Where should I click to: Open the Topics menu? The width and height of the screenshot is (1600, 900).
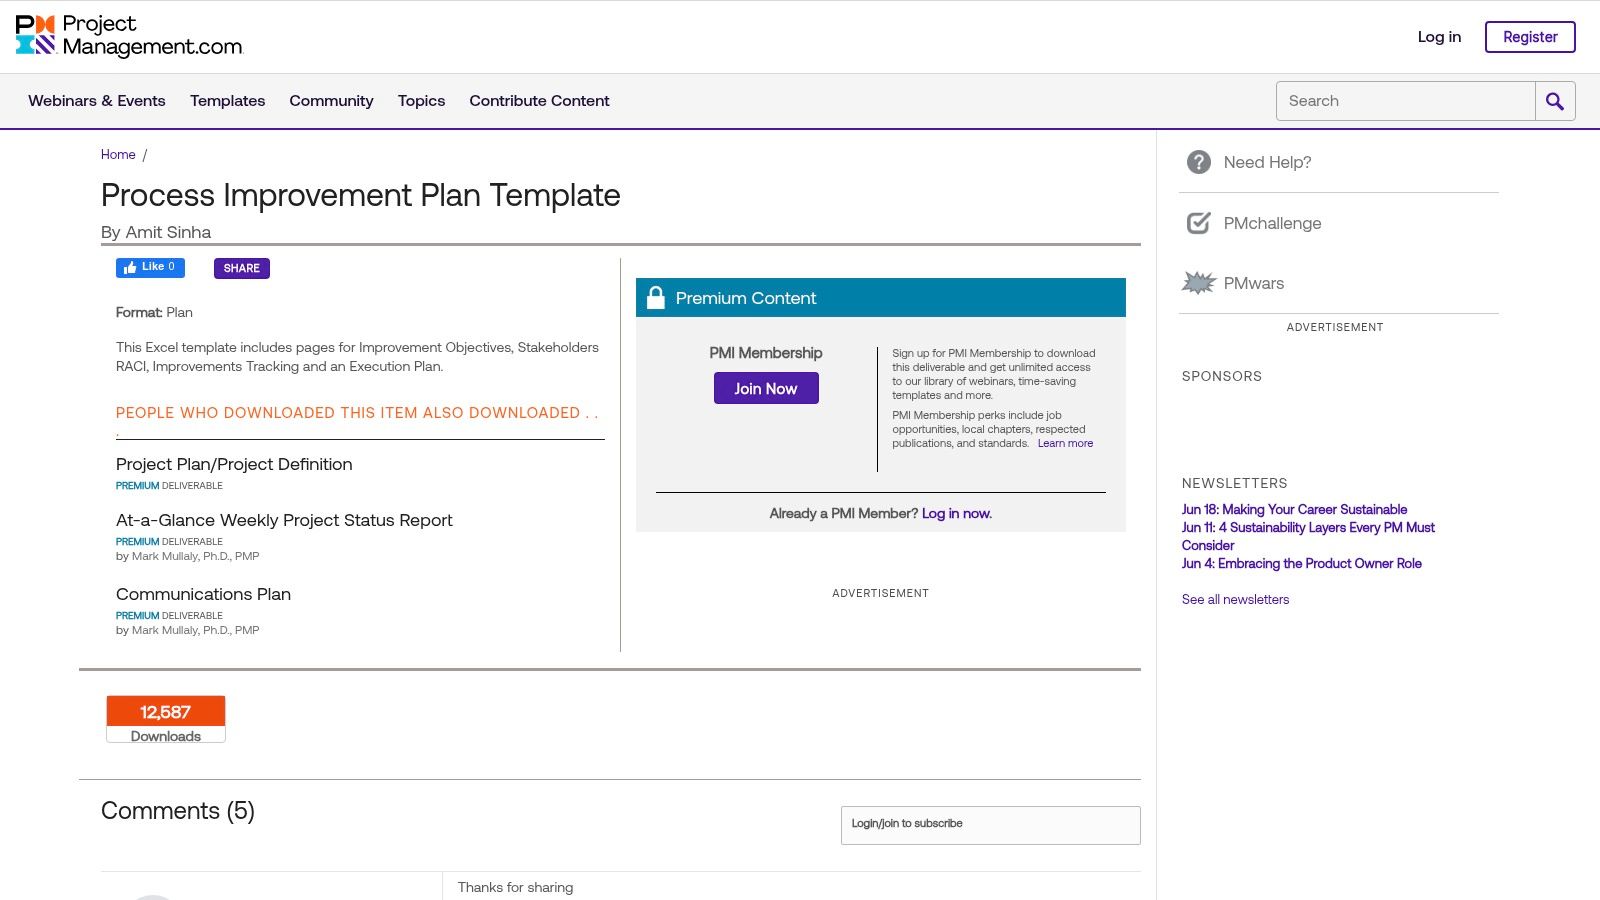[x=421, y=100]
